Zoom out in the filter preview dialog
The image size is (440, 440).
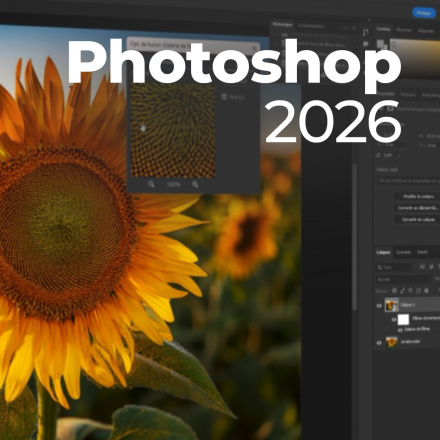tap(151, 184)
